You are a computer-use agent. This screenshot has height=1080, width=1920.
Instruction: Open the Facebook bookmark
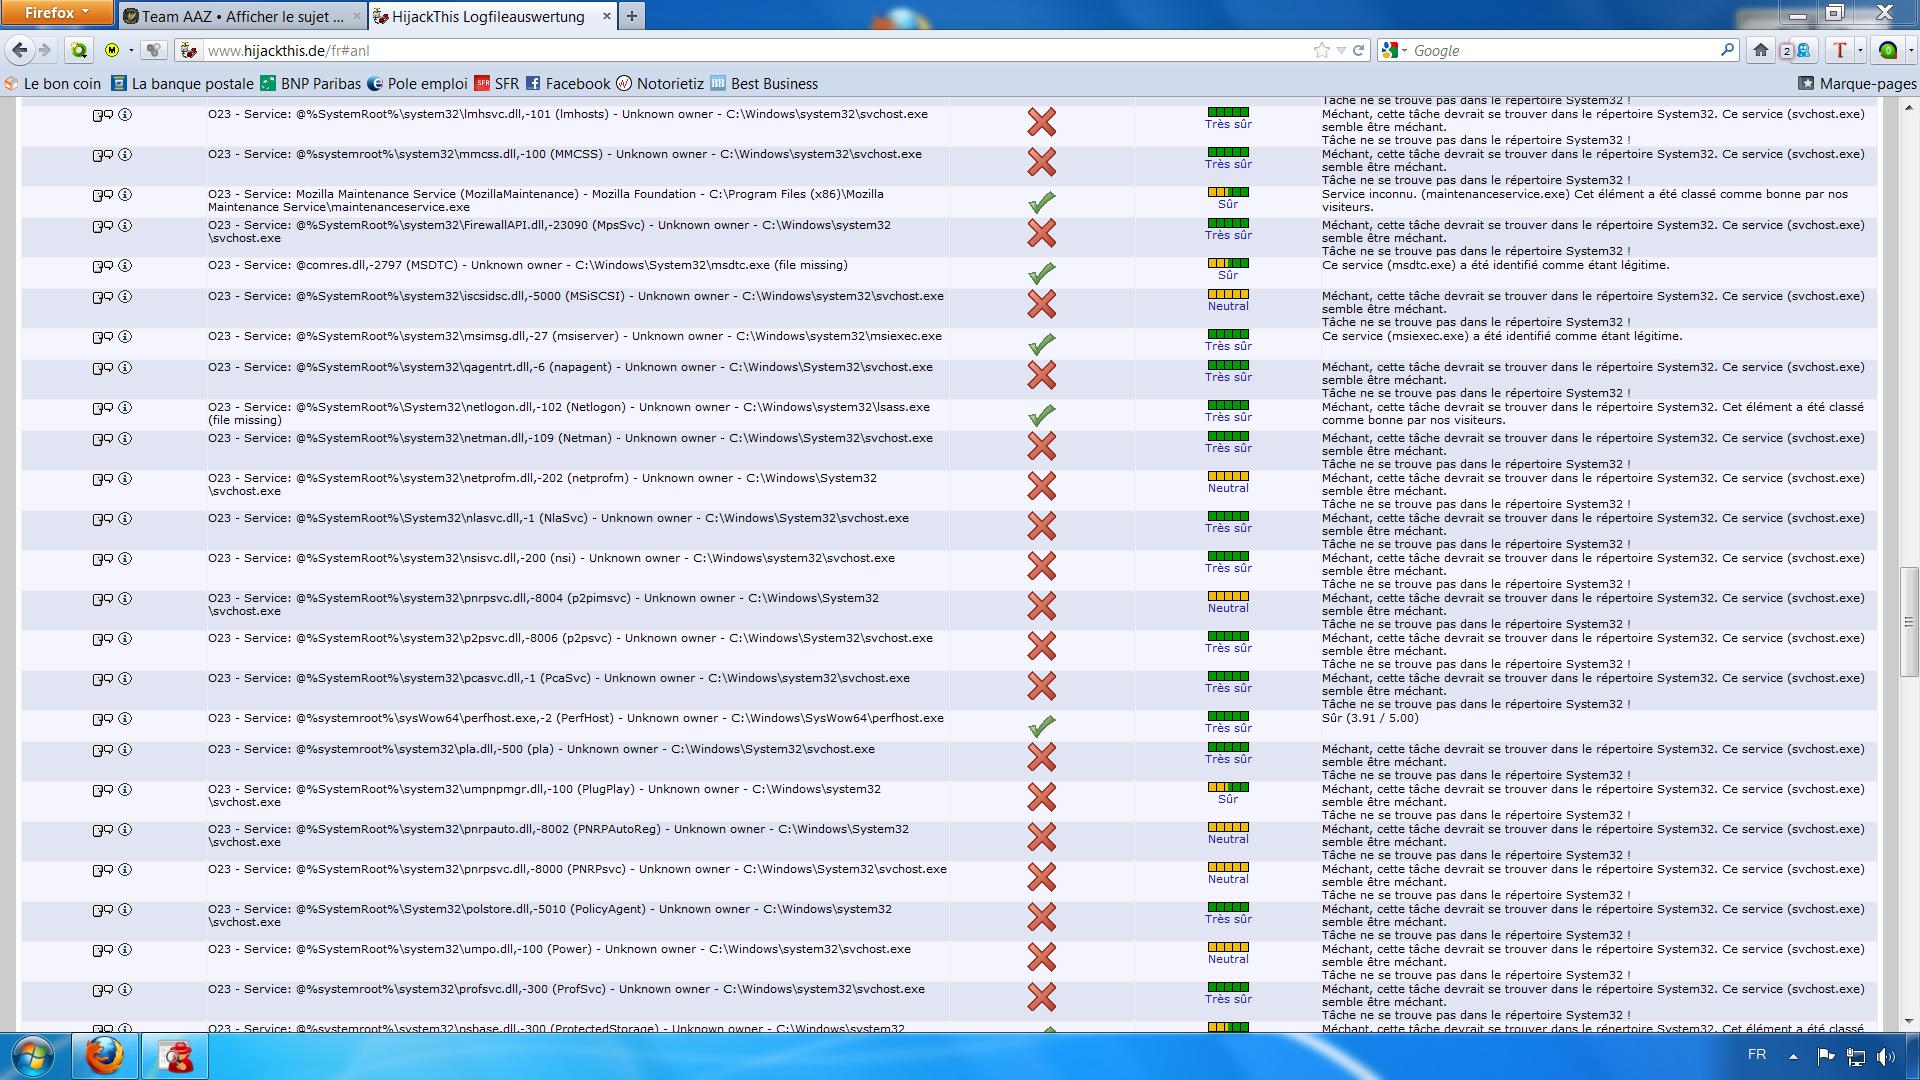pos(567,84)
